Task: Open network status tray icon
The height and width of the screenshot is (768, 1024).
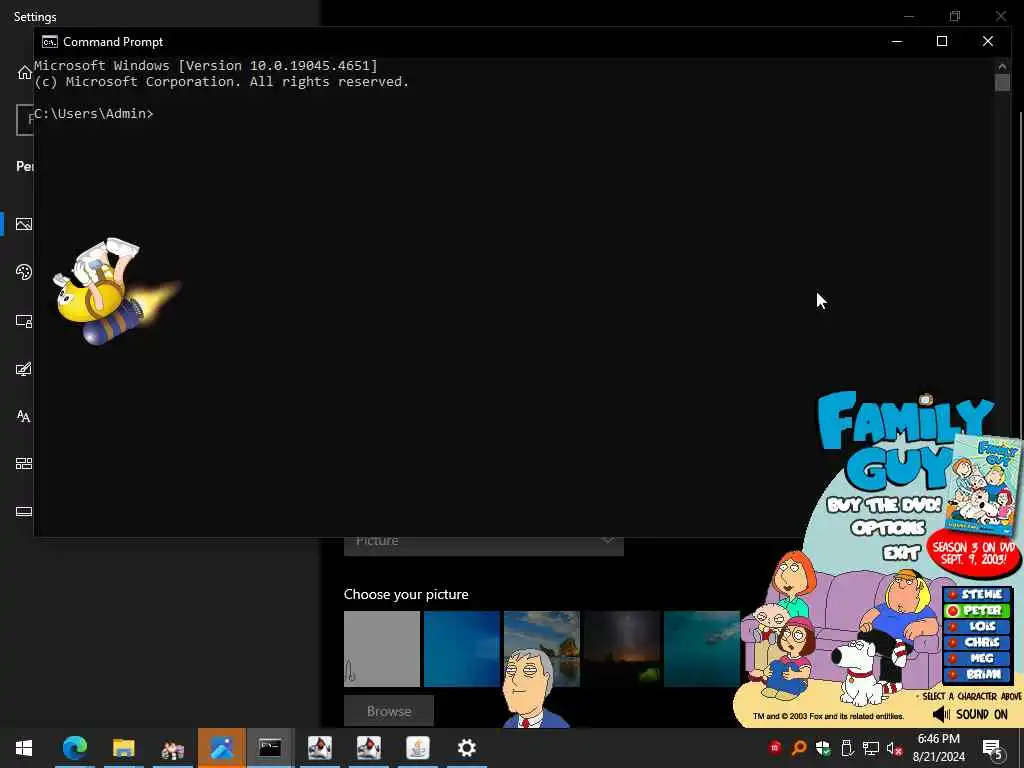Action: 871,748
